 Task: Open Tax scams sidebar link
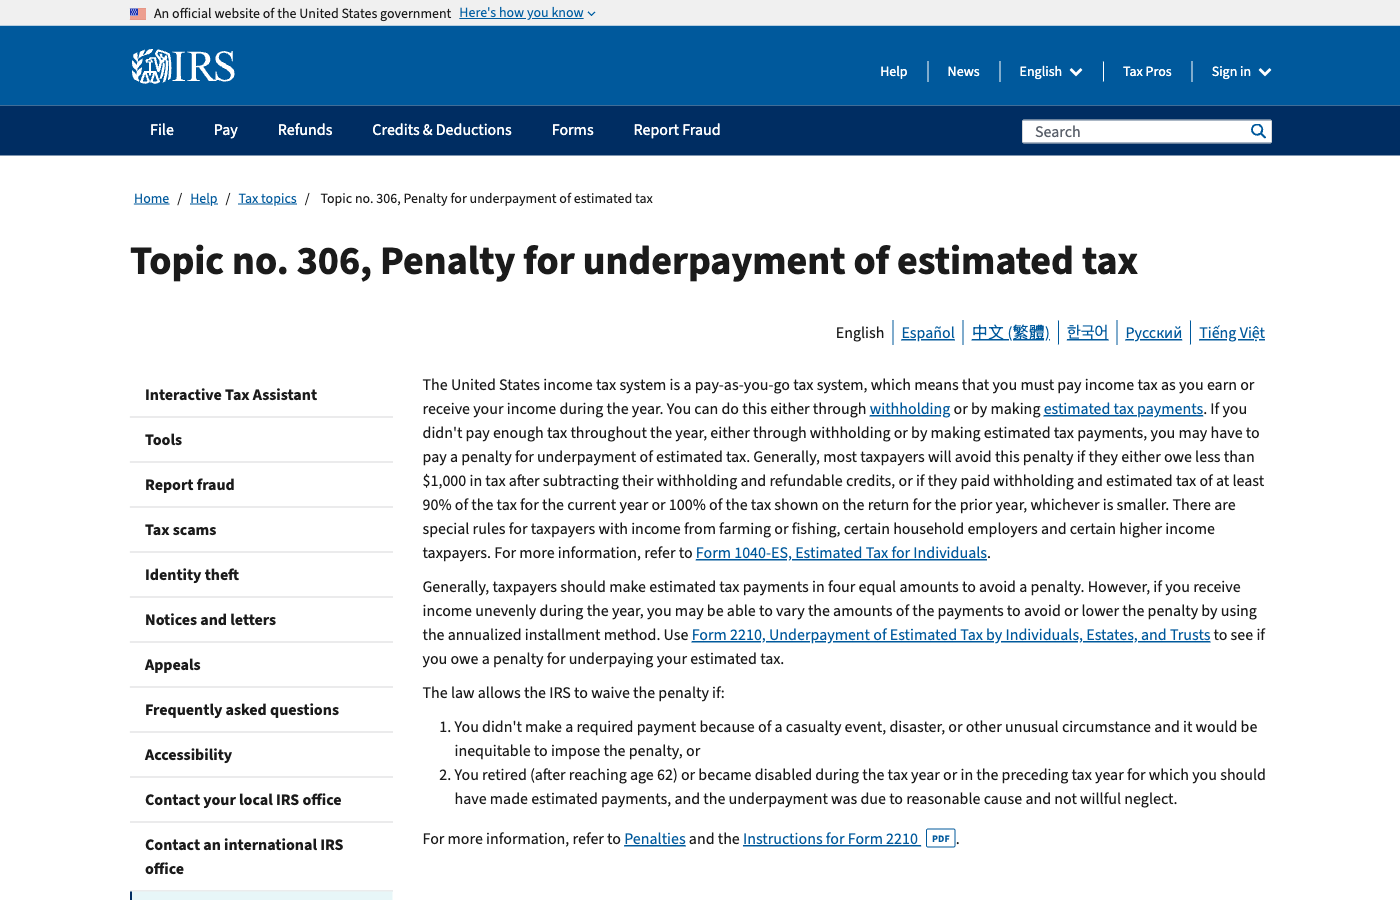pyautogui.click(x=261, y=530)
